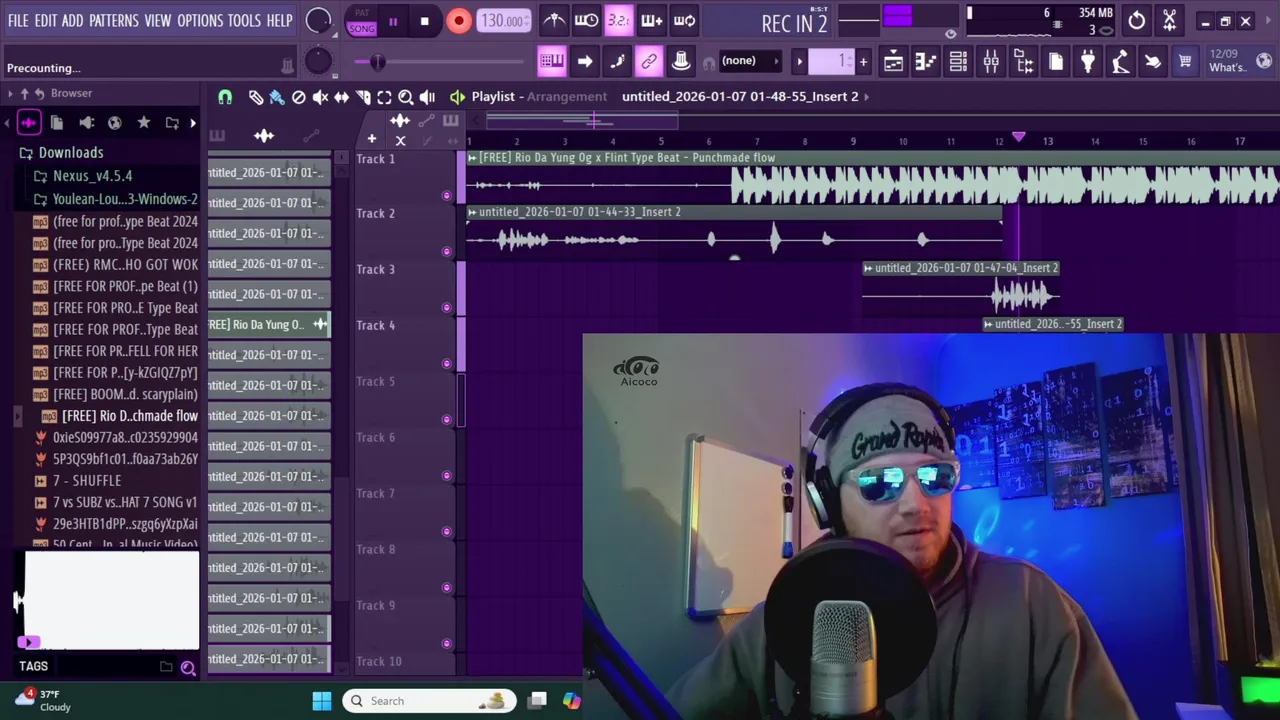Open the PATTERNS menu
1280x720 pixels.
coord(114,20)
